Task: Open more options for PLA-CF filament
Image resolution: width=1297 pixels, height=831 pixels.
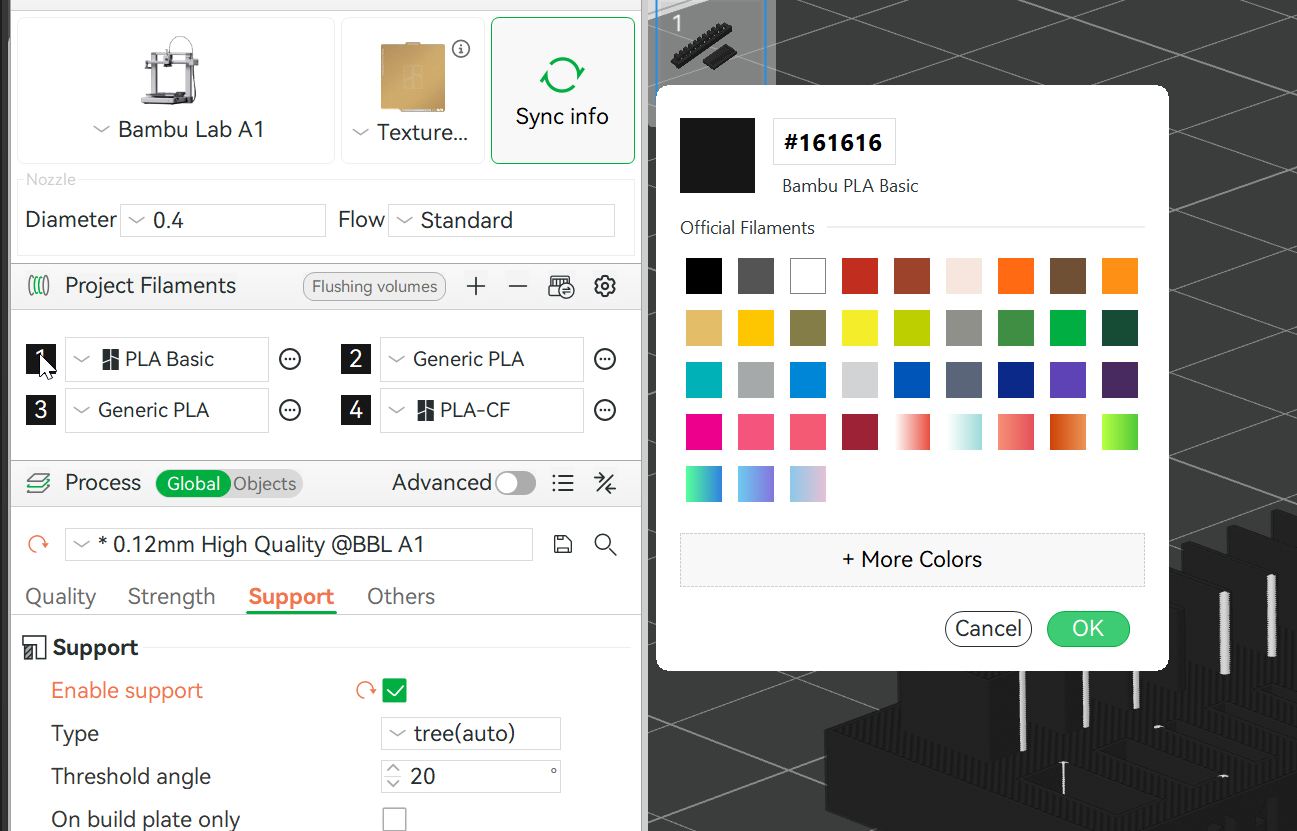Action: 604,410
